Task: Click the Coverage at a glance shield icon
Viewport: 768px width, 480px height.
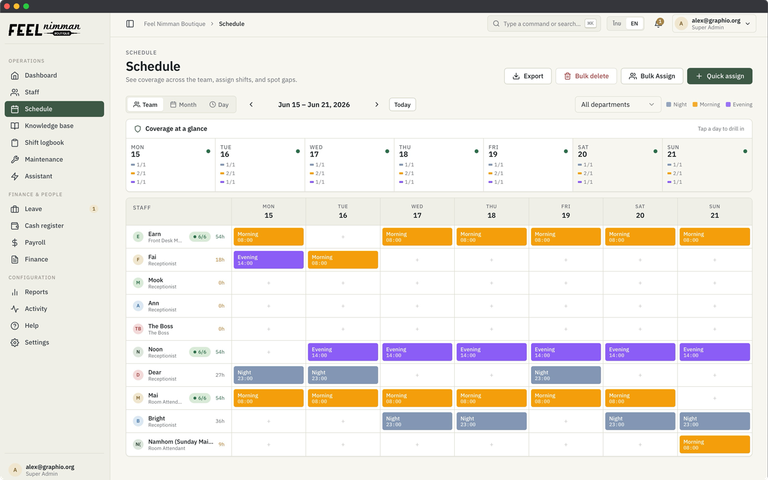Action: coord(138,129)
